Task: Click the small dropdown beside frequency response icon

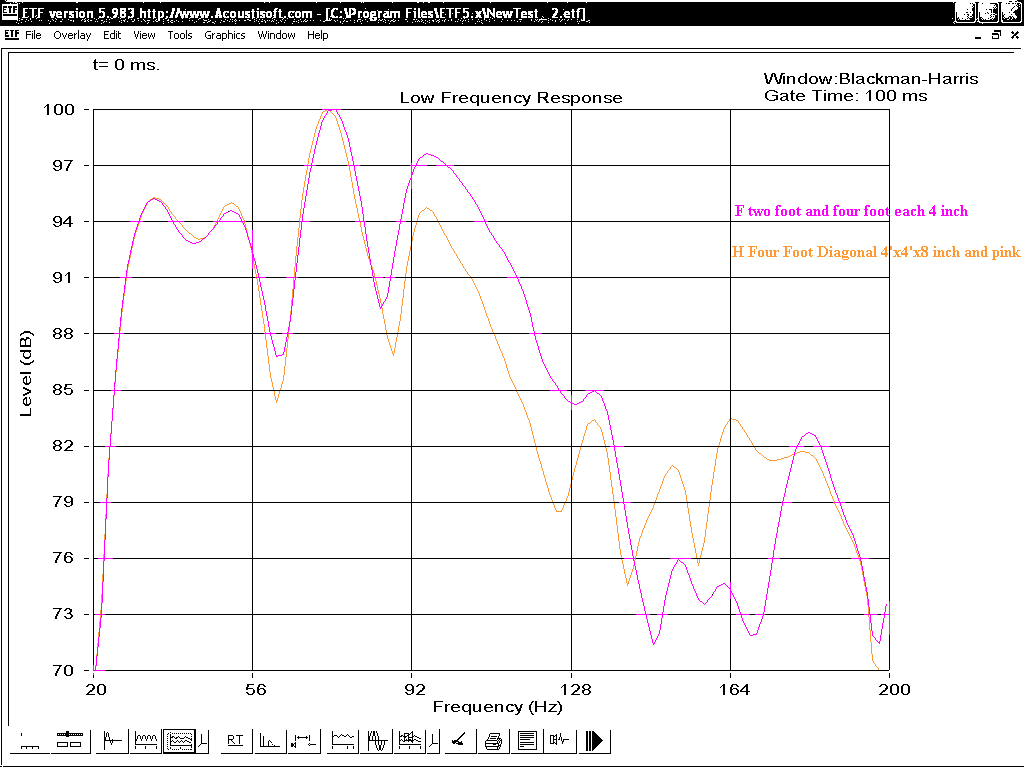Action: 203,741
